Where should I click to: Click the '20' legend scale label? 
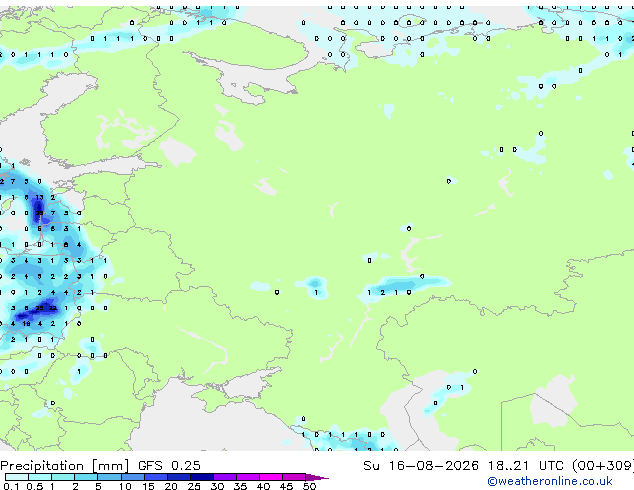[x=171, y=486]
